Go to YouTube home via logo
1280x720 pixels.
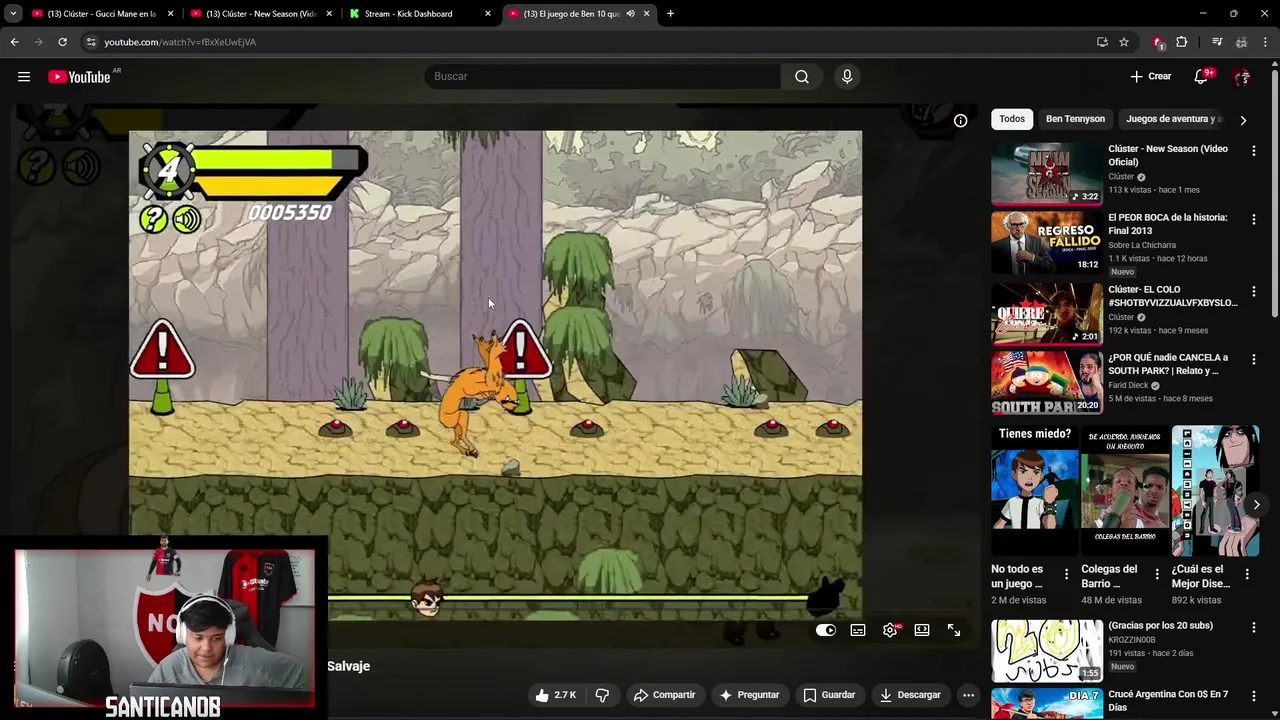(79, 77)
